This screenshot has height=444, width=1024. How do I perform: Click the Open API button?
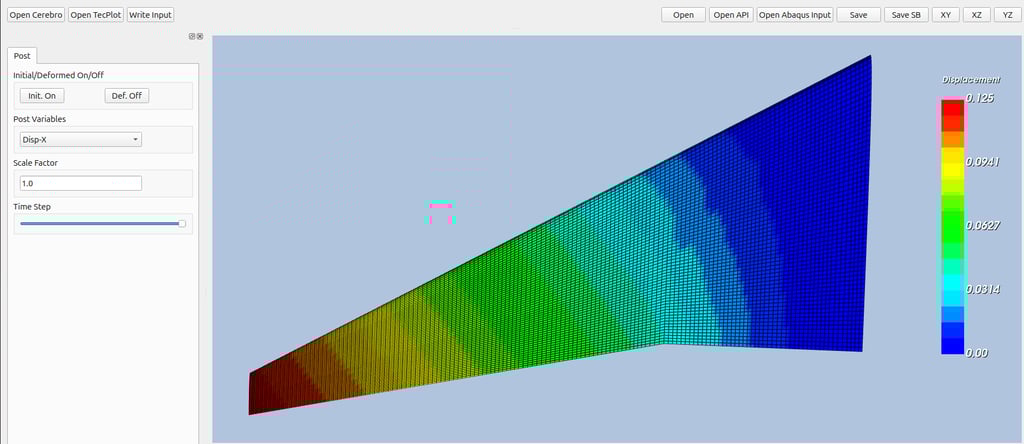[x=731, y=15]
